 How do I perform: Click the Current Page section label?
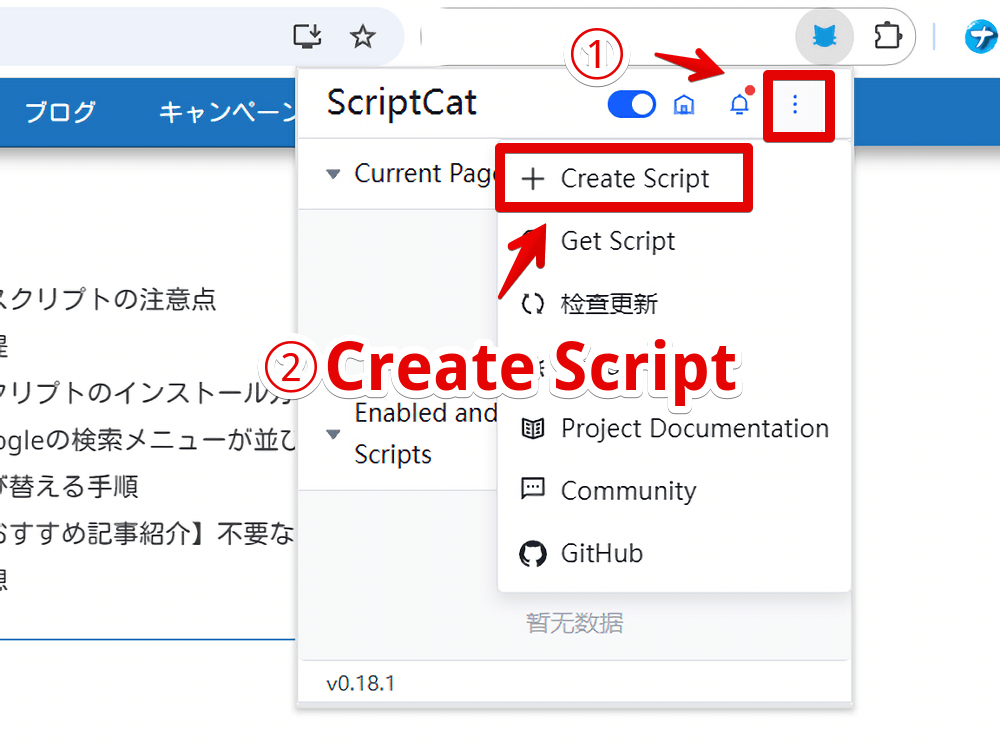pyautogui.click(x=425, y=173)
